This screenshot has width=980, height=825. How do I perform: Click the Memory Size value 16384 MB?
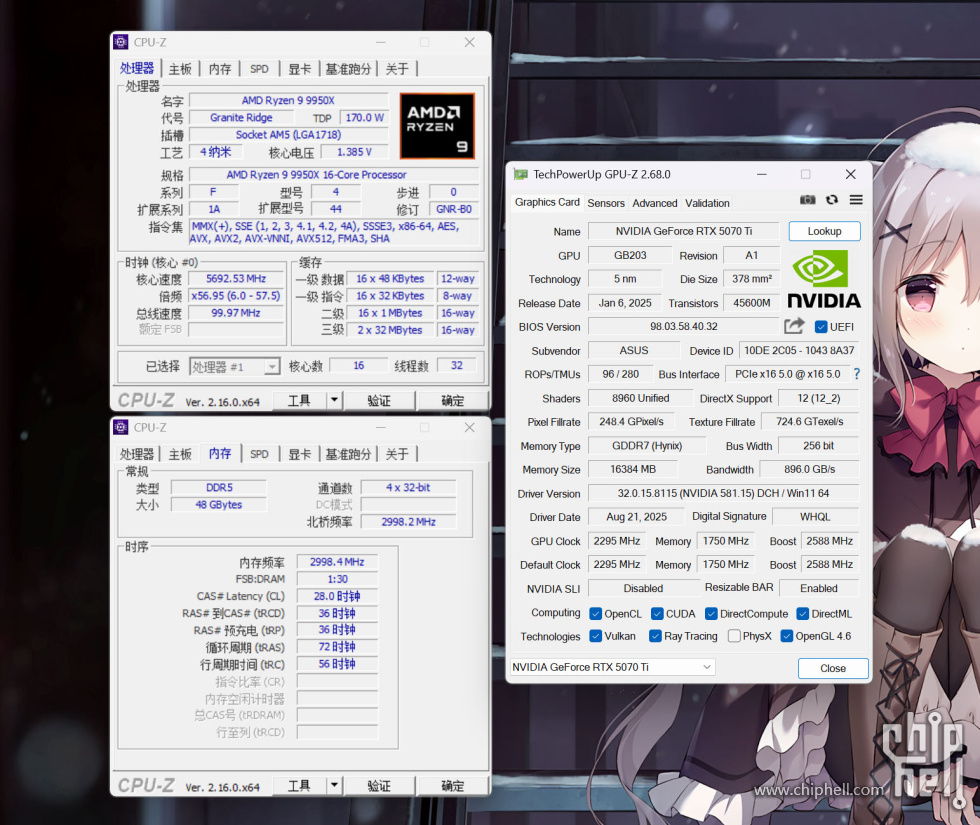point(633,469)
